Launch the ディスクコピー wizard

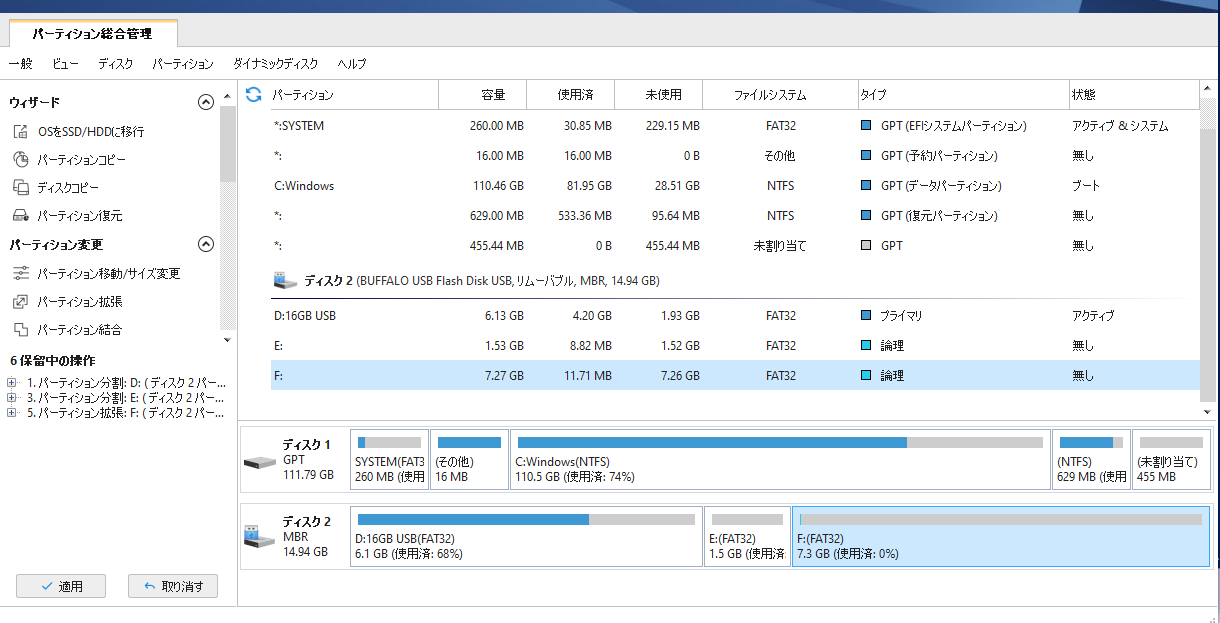click(x=68, y=187)
